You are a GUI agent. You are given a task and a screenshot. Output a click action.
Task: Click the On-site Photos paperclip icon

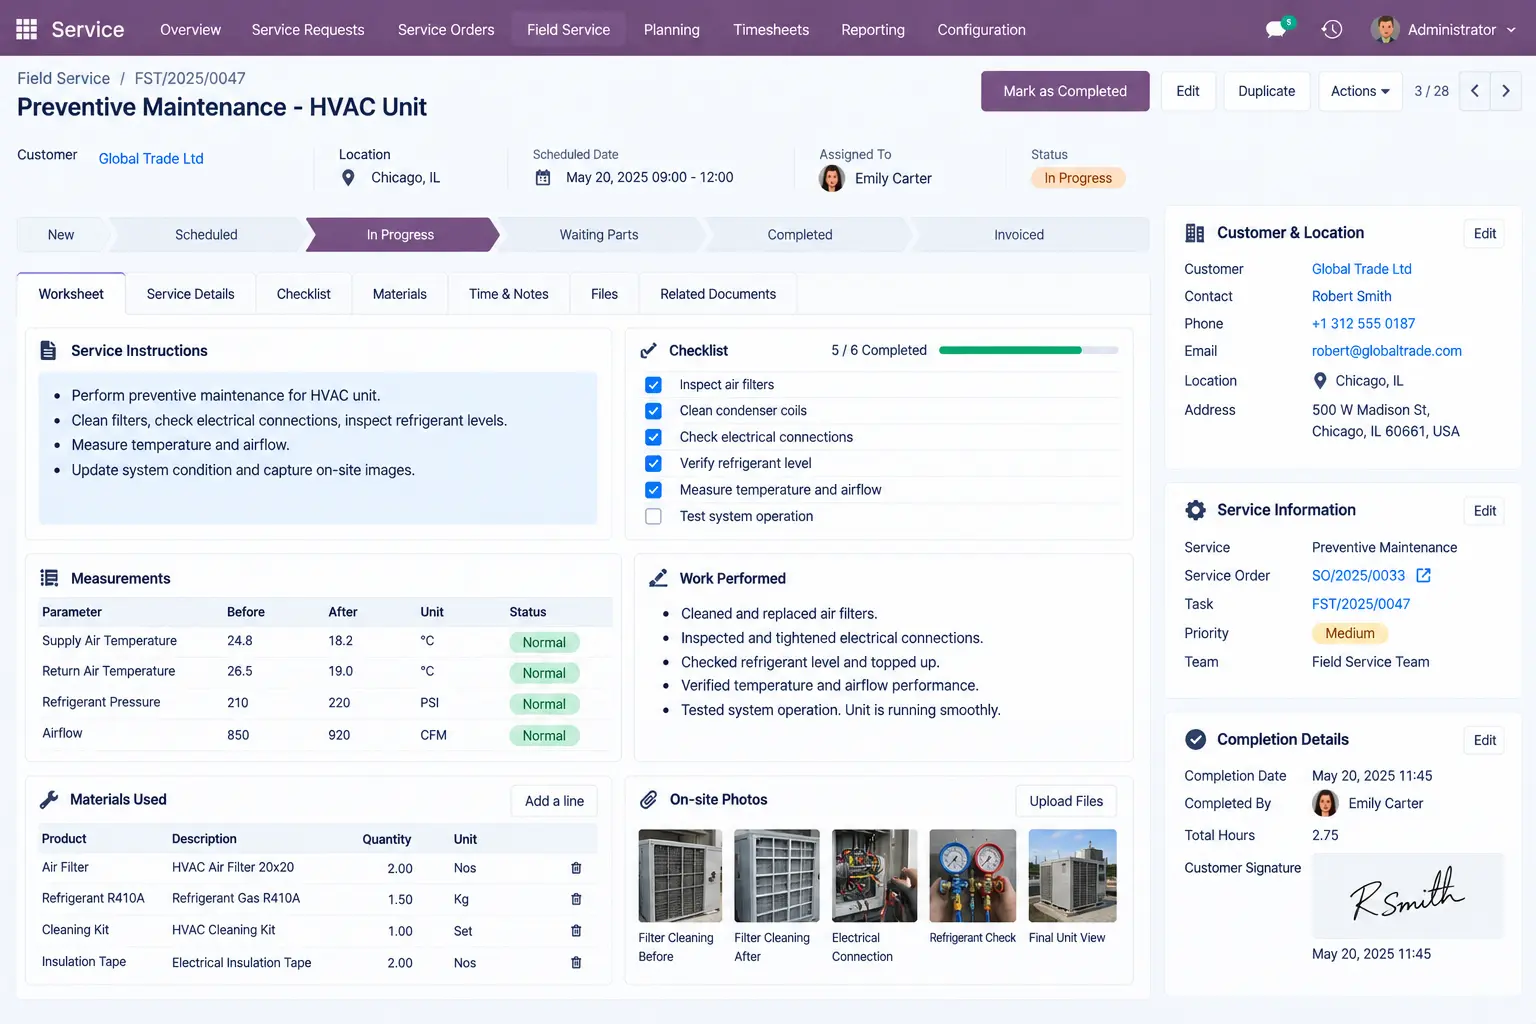coord(649,800)
